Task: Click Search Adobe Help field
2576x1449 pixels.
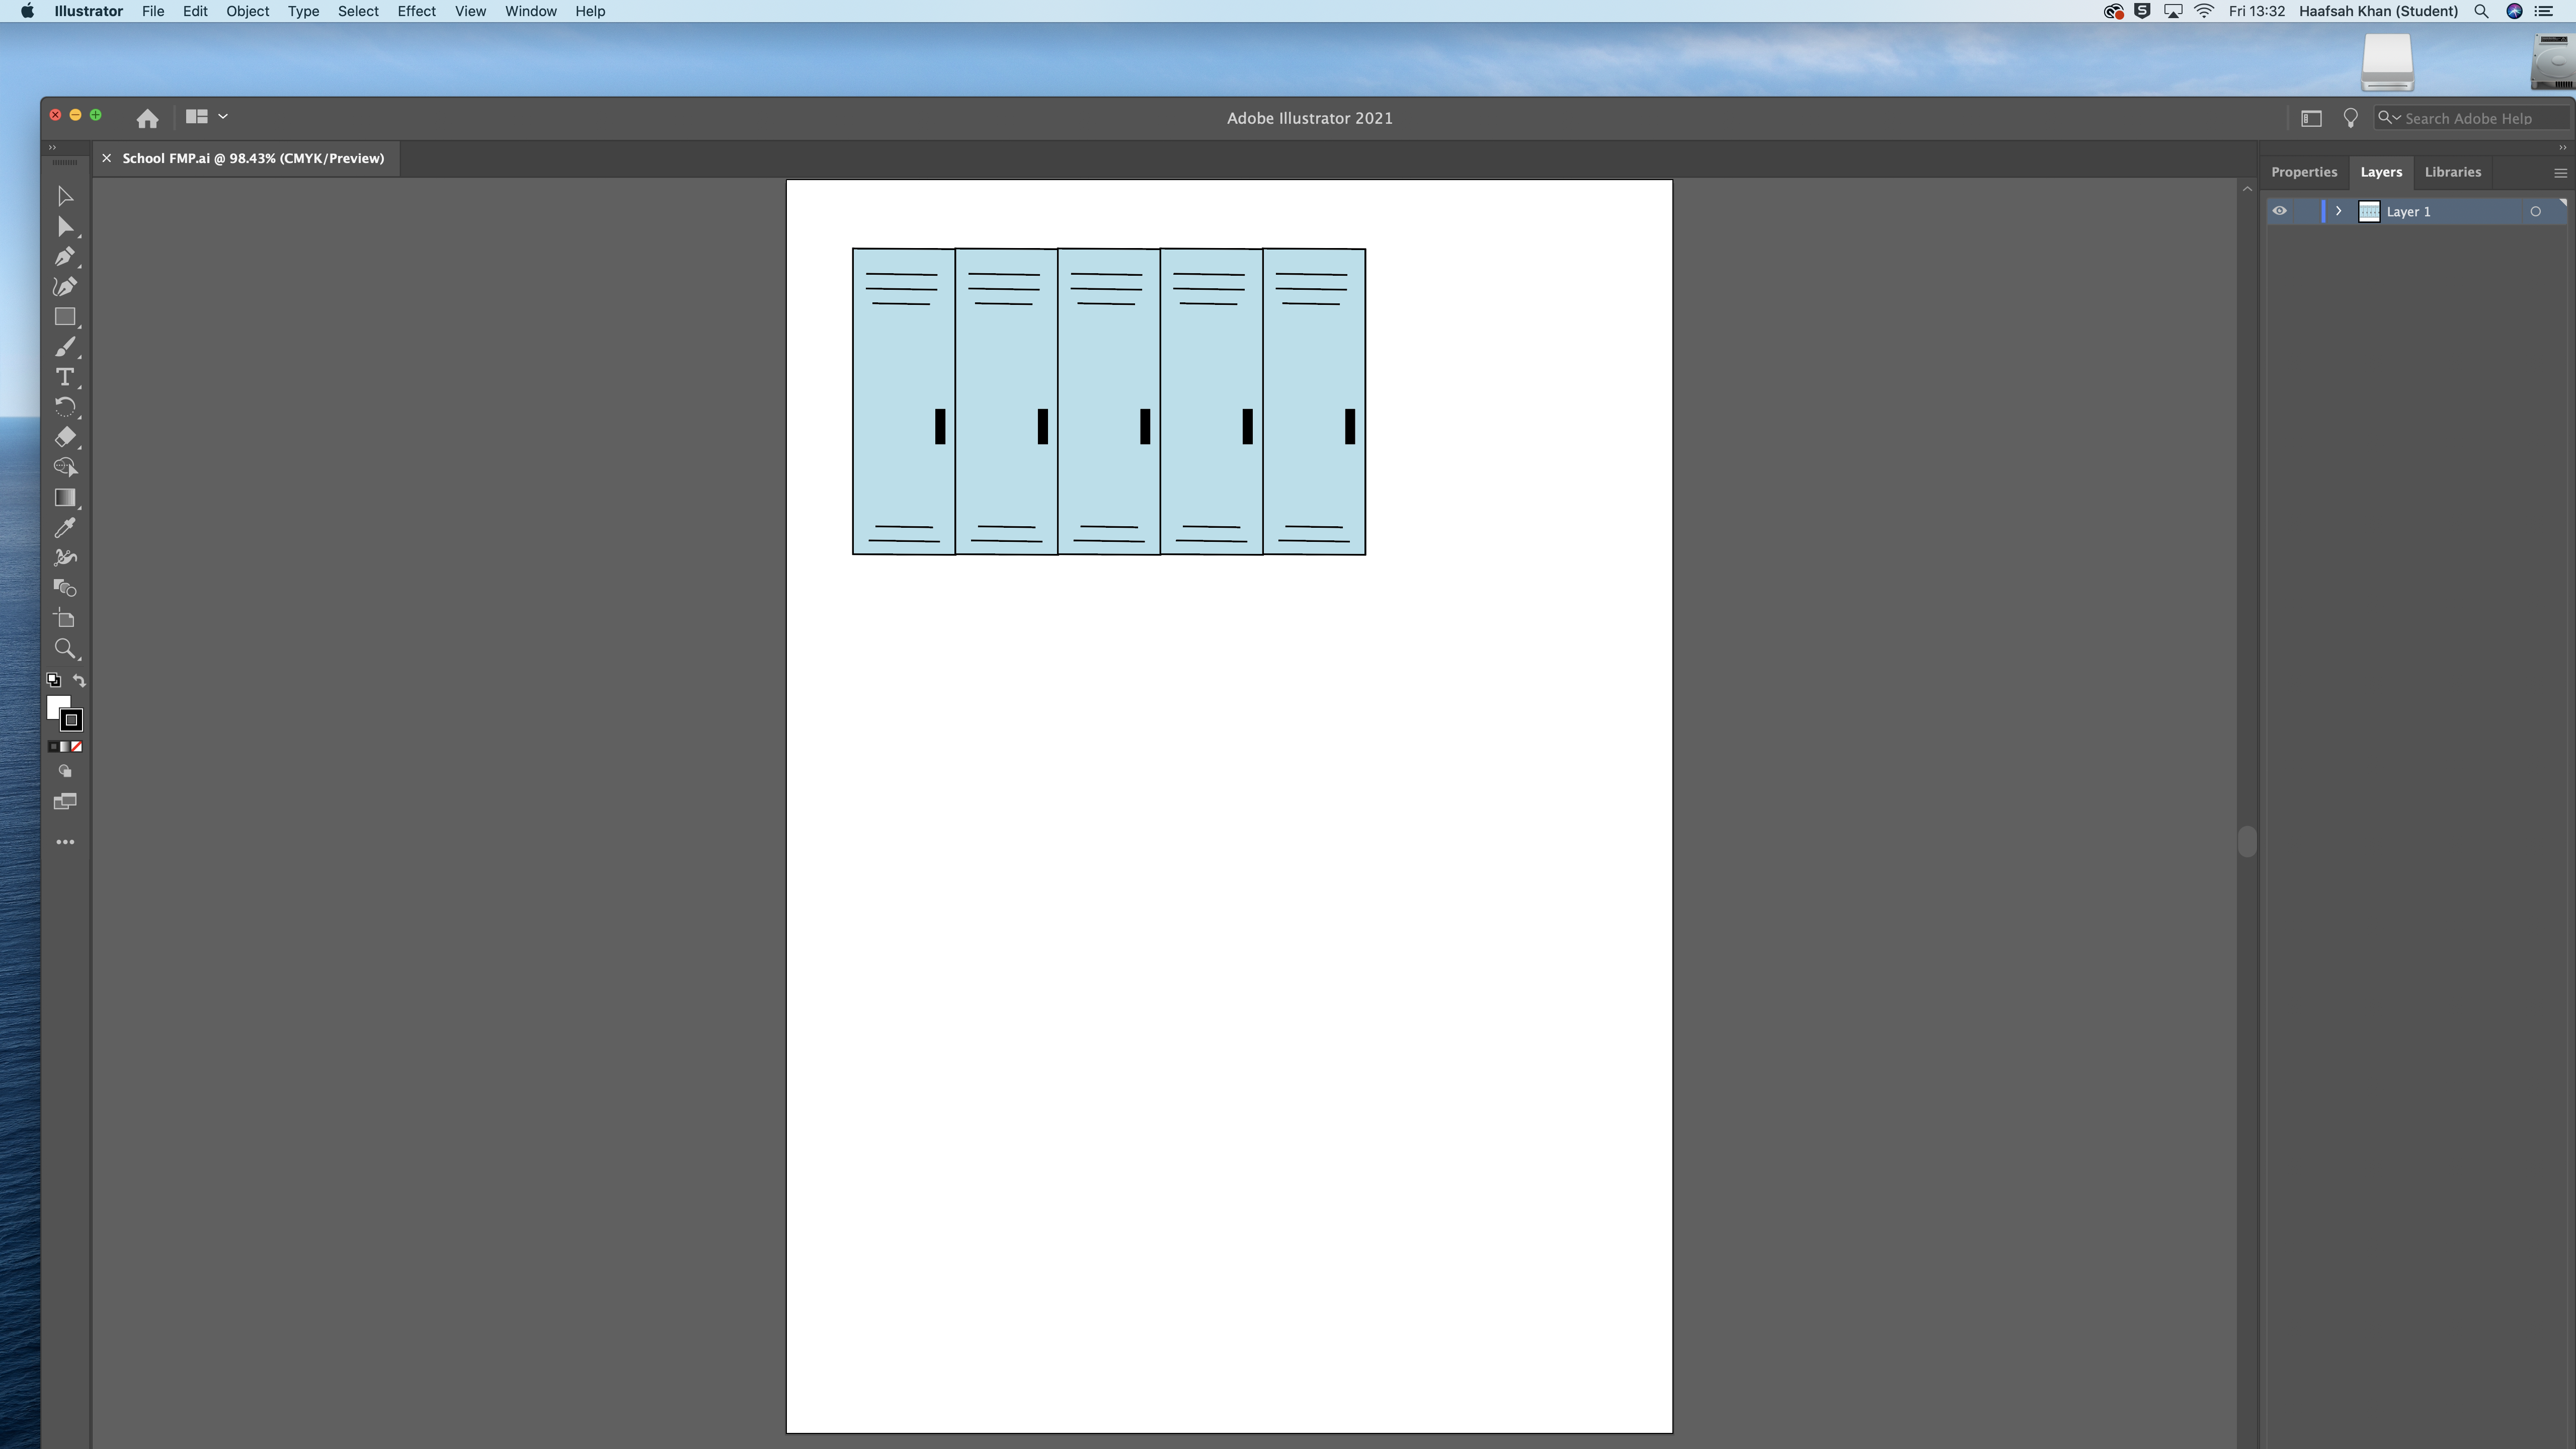Action: point(2472,118)
